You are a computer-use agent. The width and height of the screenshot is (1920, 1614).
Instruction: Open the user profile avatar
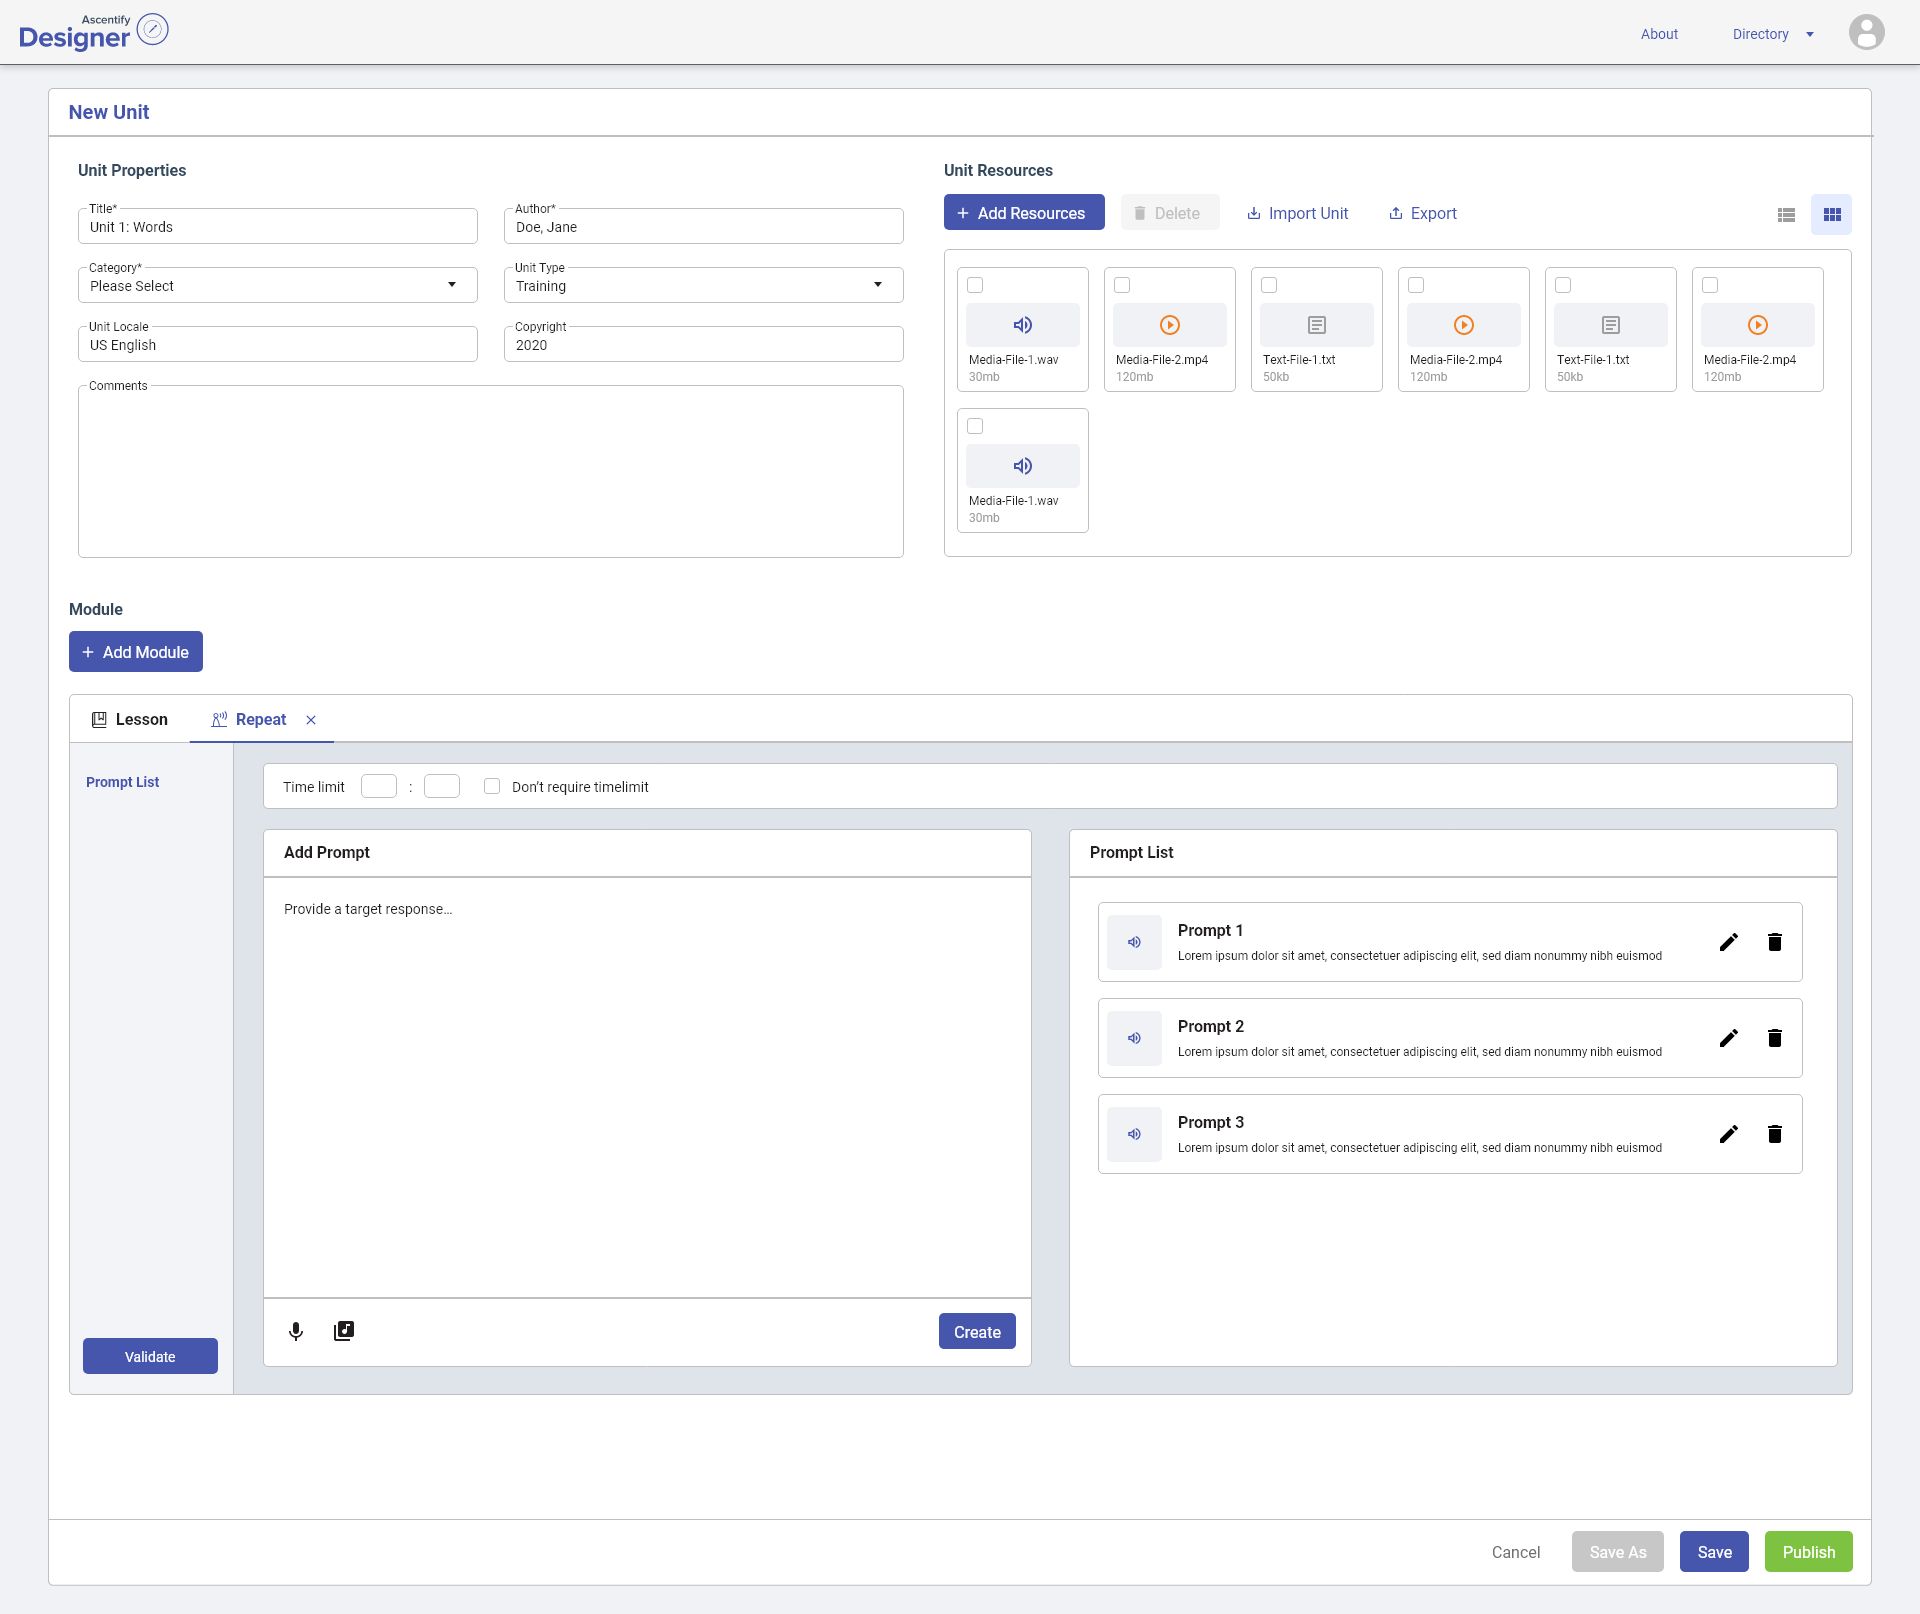click(1866, 32)
